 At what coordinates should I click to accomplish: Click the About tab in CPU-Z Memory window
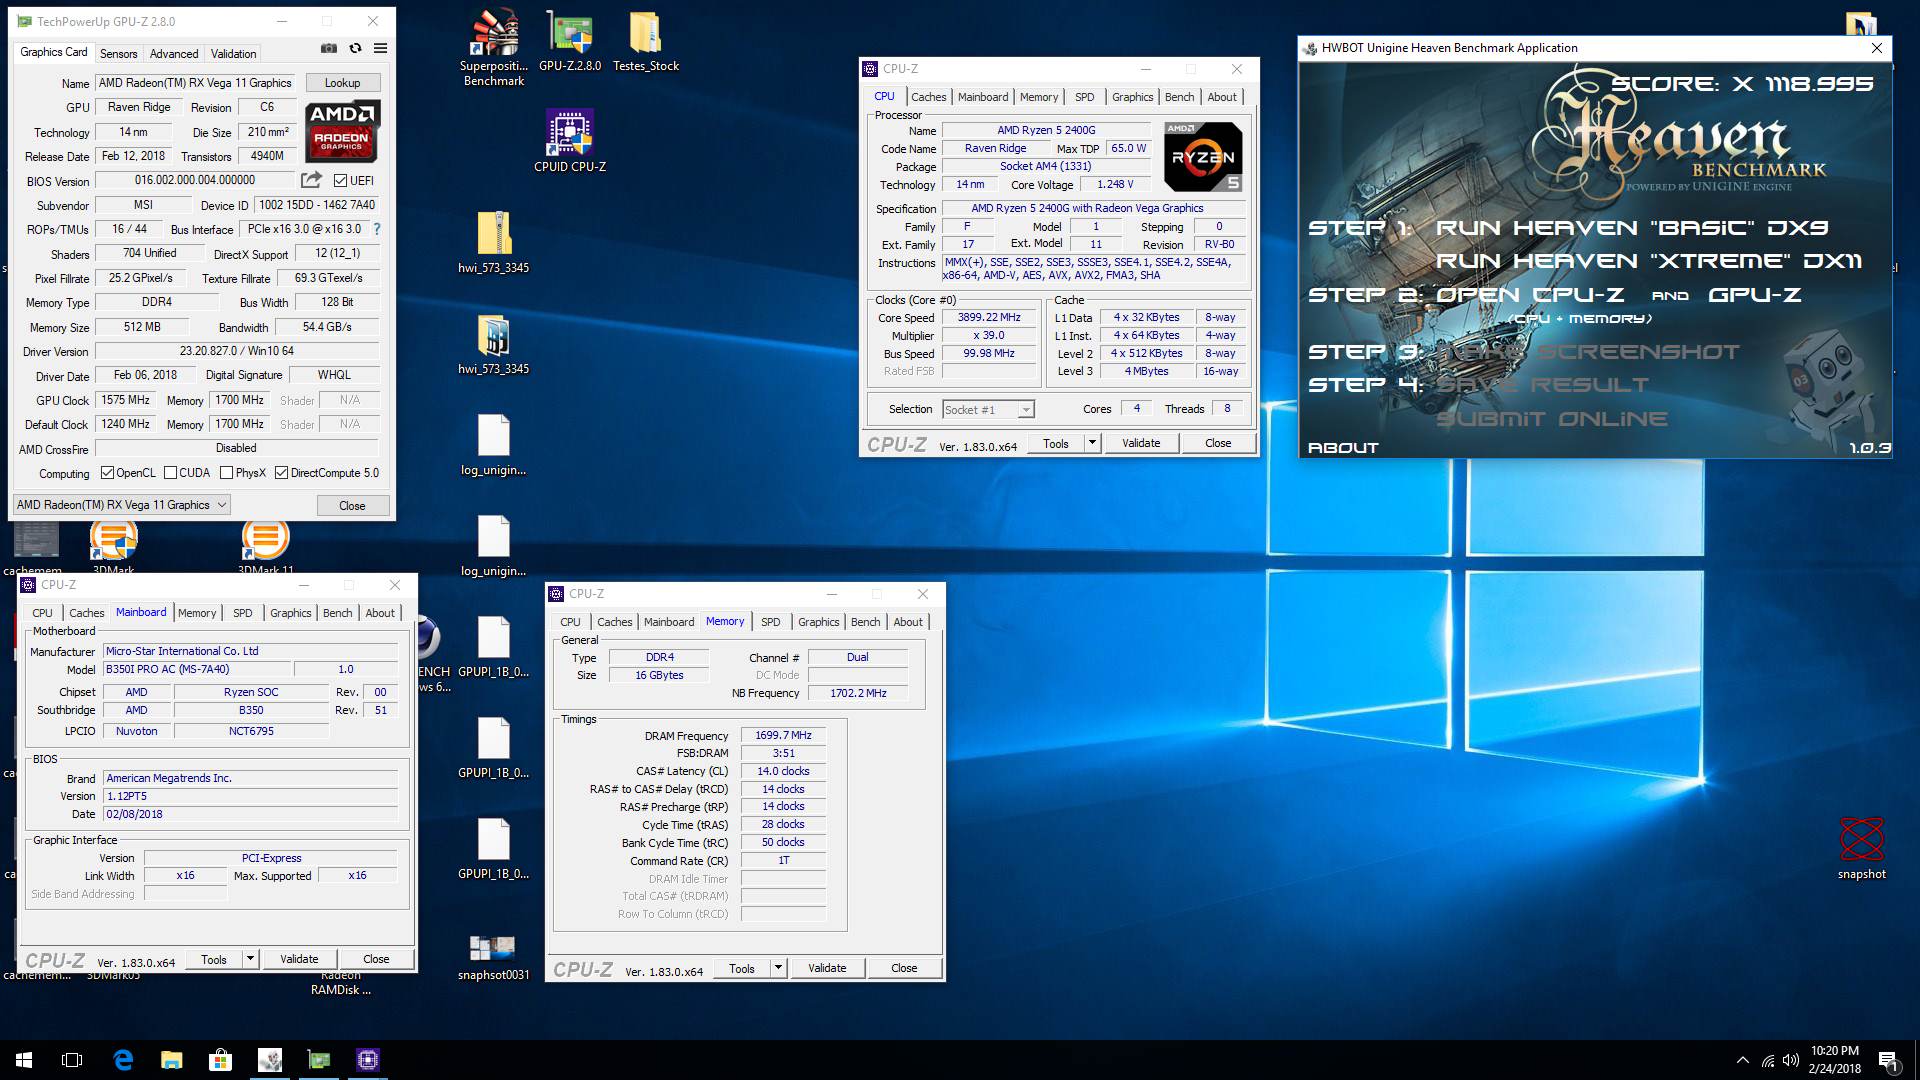[x=908, y=622]
